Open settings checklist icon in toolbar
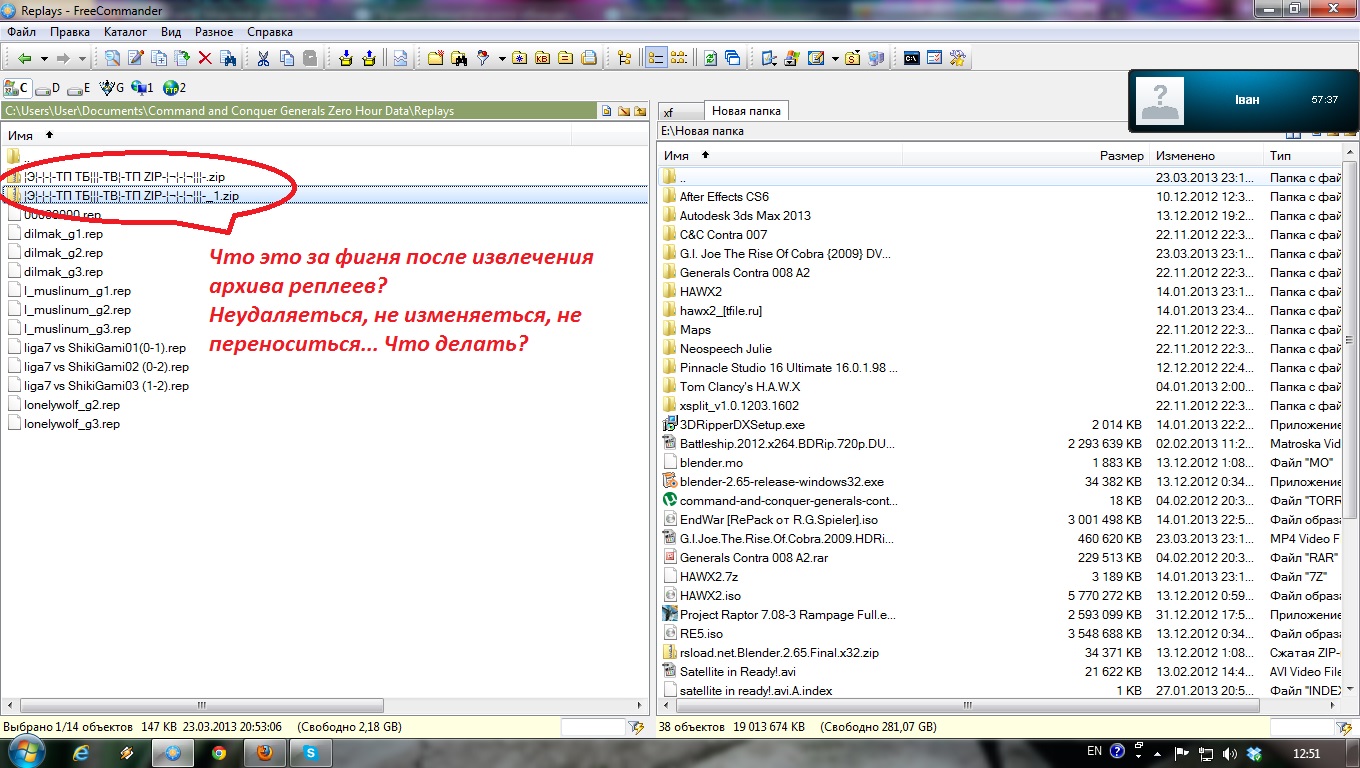This screenshot has height=768, width=1360. pos(934,58)
